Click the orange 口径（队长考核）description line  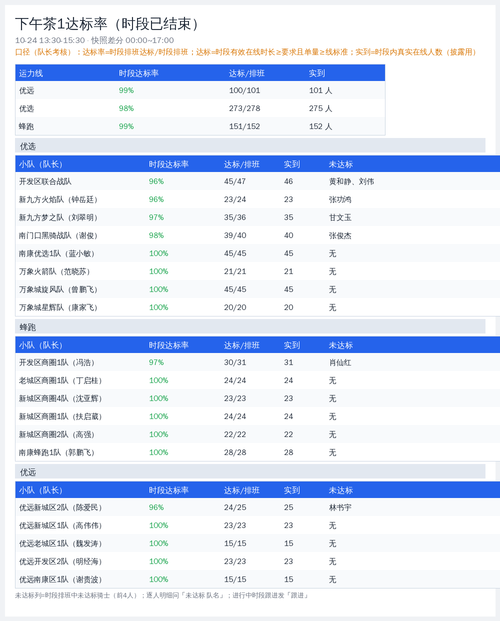246,52
